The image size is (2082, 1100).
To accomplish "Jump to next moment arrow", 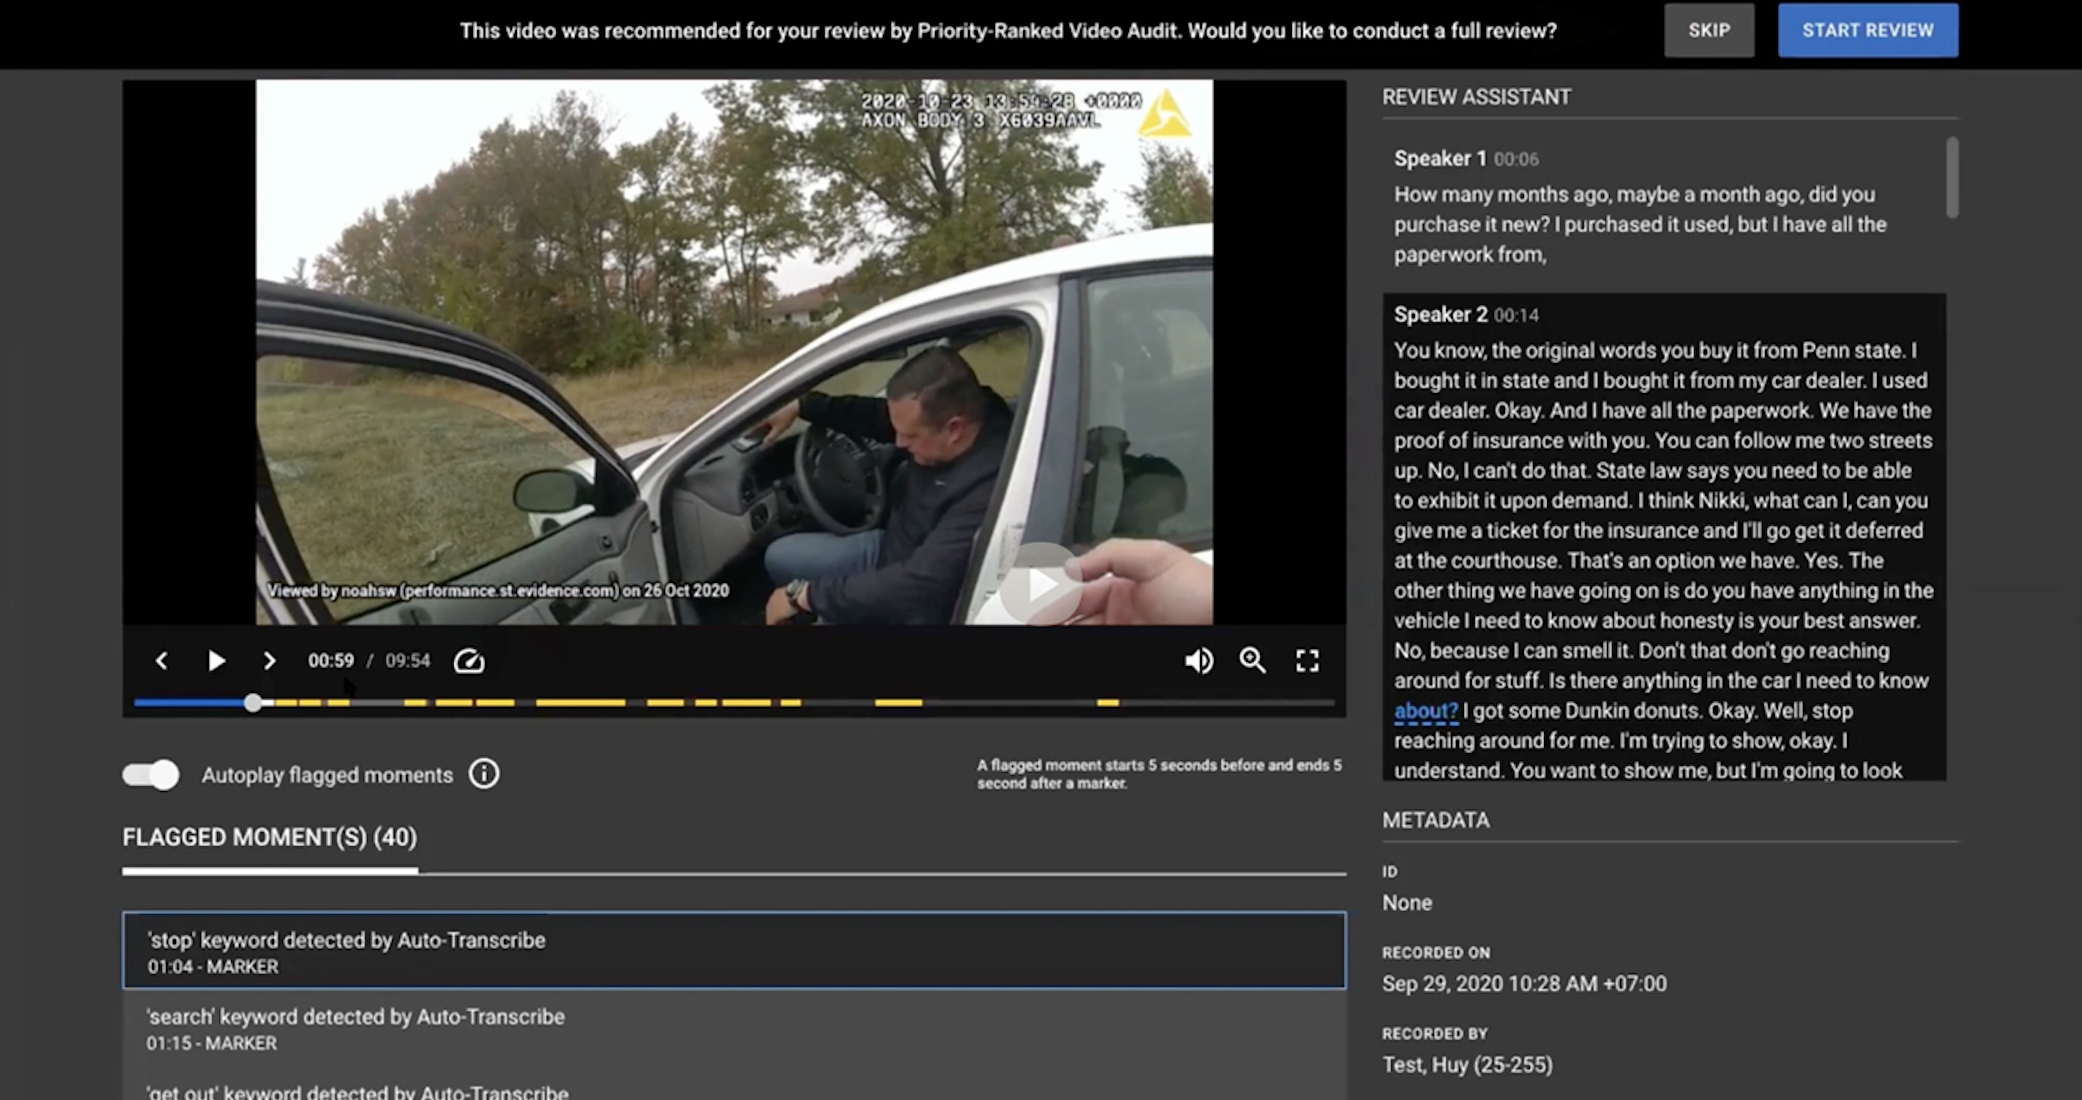I will (x=269, y=661).
